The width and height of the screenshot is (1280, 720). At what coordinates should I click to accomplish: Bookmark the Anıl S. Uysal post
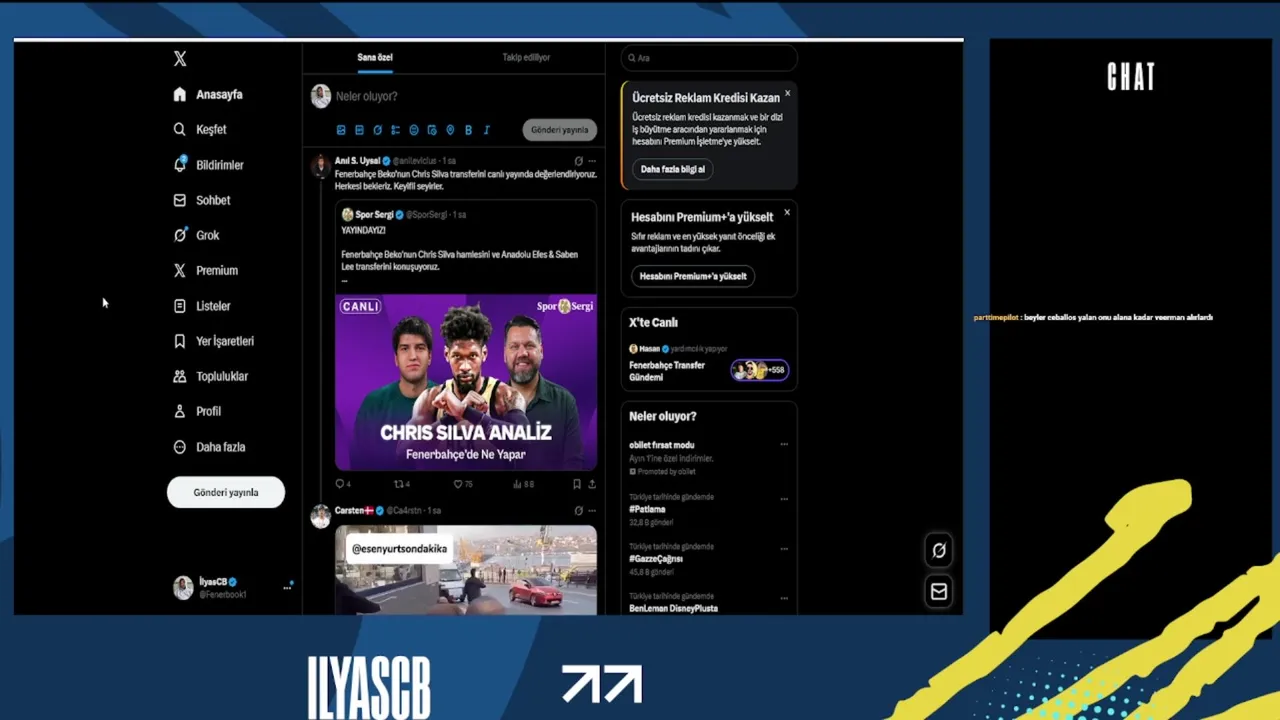[577, 484]
